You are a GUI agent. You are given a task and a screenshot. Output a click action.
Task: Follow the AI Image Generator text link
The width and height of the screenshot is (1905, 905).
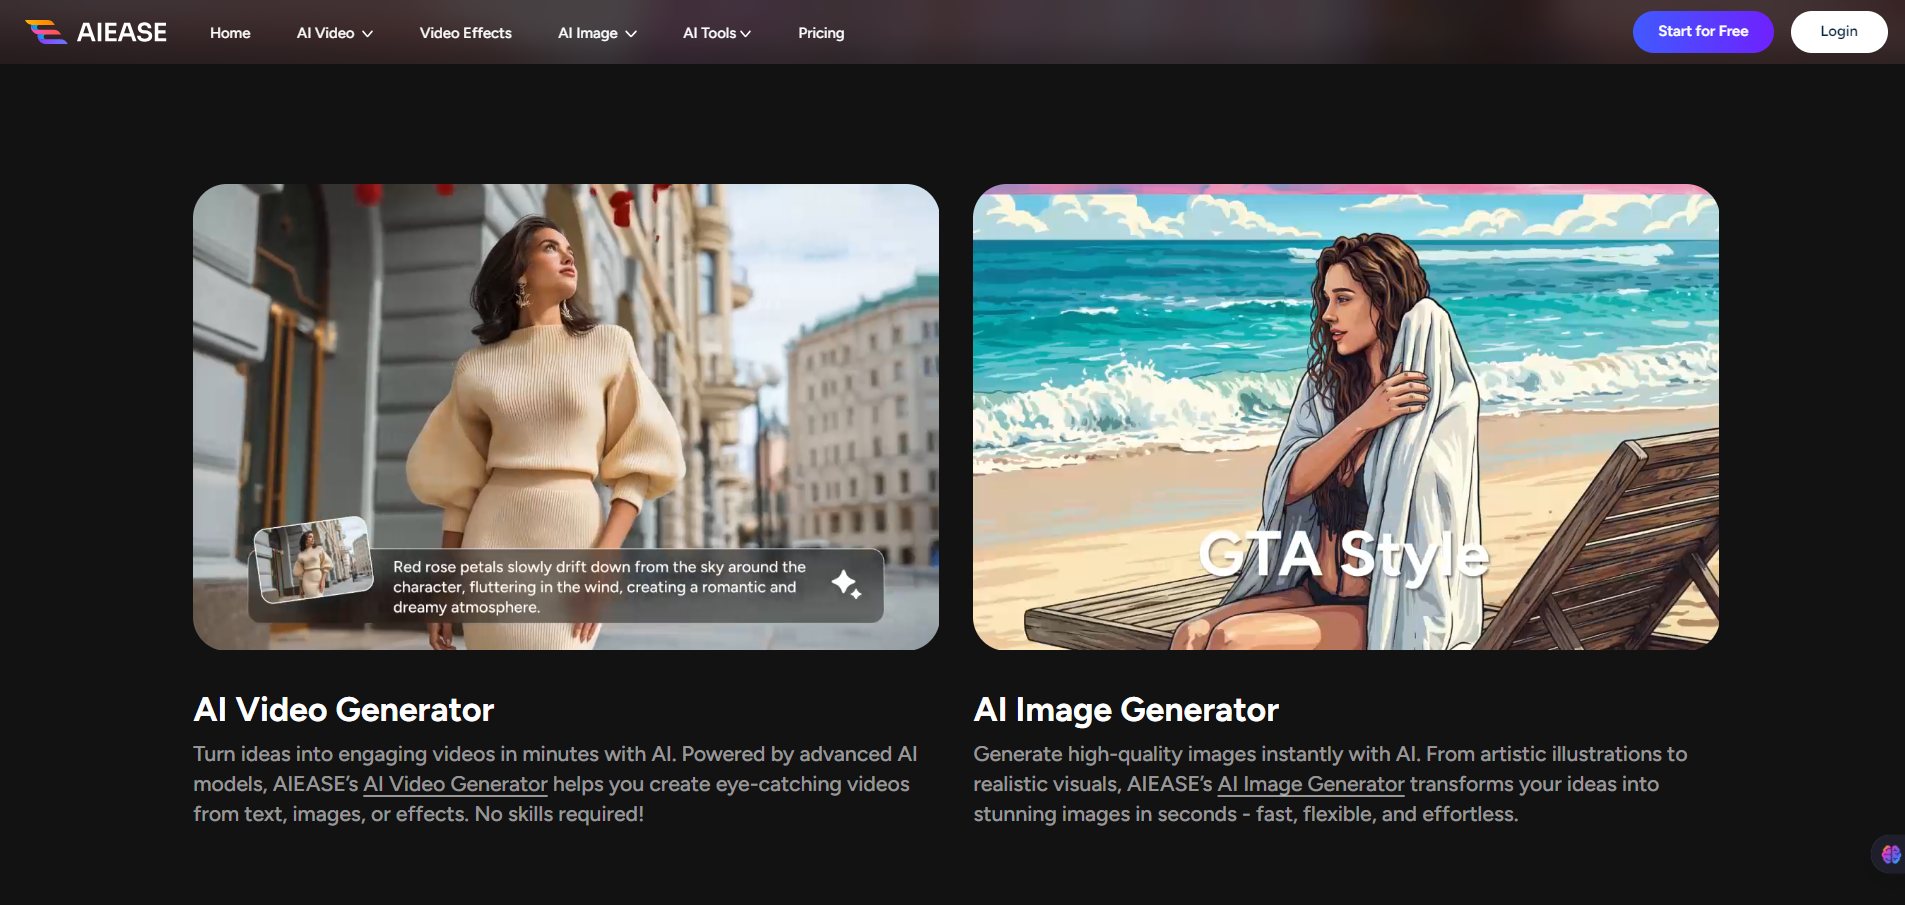click(x=1311, y=784)
